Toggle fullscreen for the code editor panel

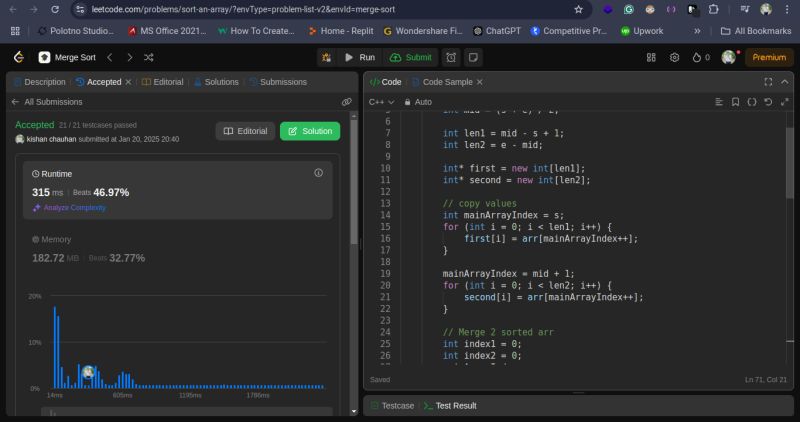point(768,82)
